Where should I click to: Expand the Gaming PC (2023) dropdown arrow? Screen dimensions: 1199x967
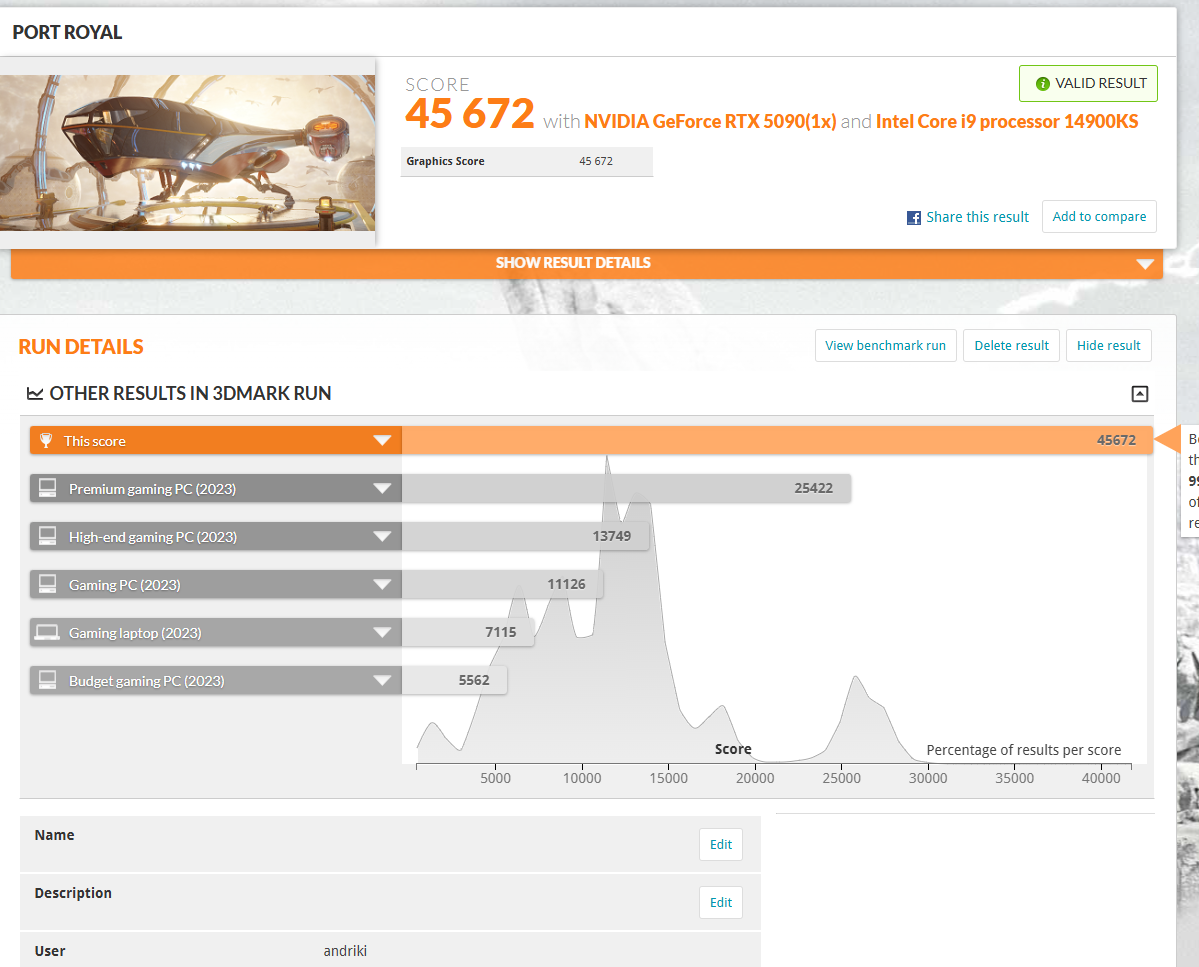381,585
